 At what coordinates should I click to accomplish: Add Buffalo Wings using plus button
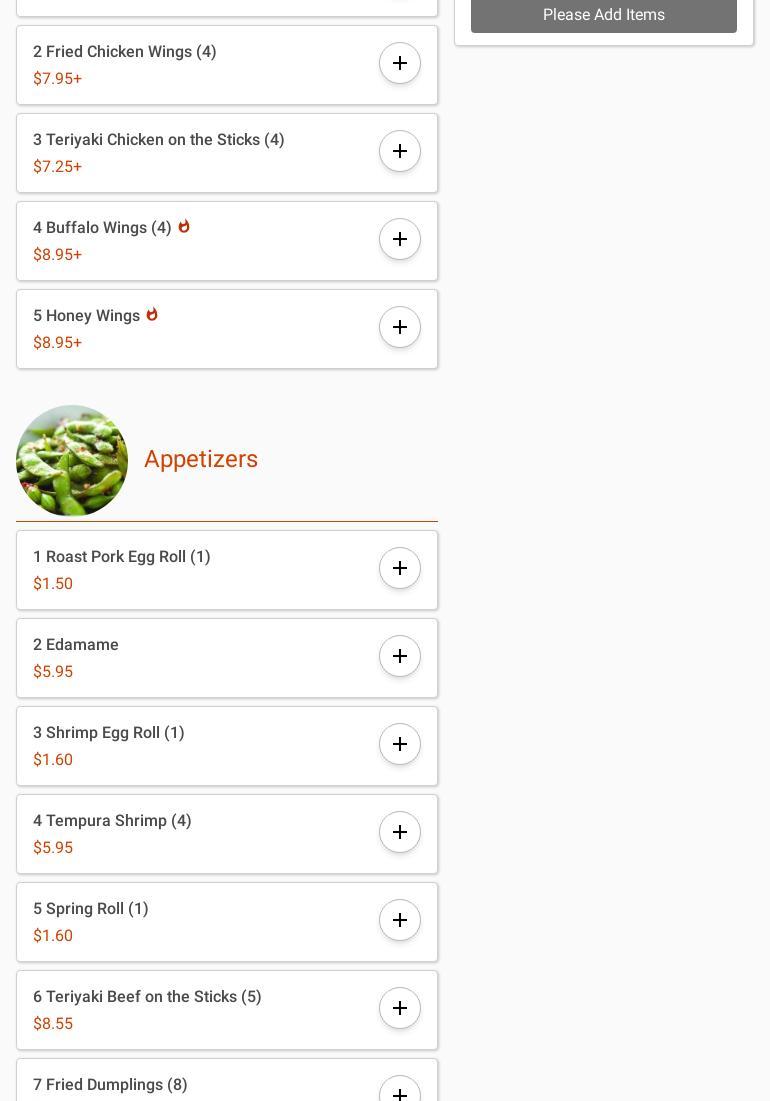click(x=400, y=239)
